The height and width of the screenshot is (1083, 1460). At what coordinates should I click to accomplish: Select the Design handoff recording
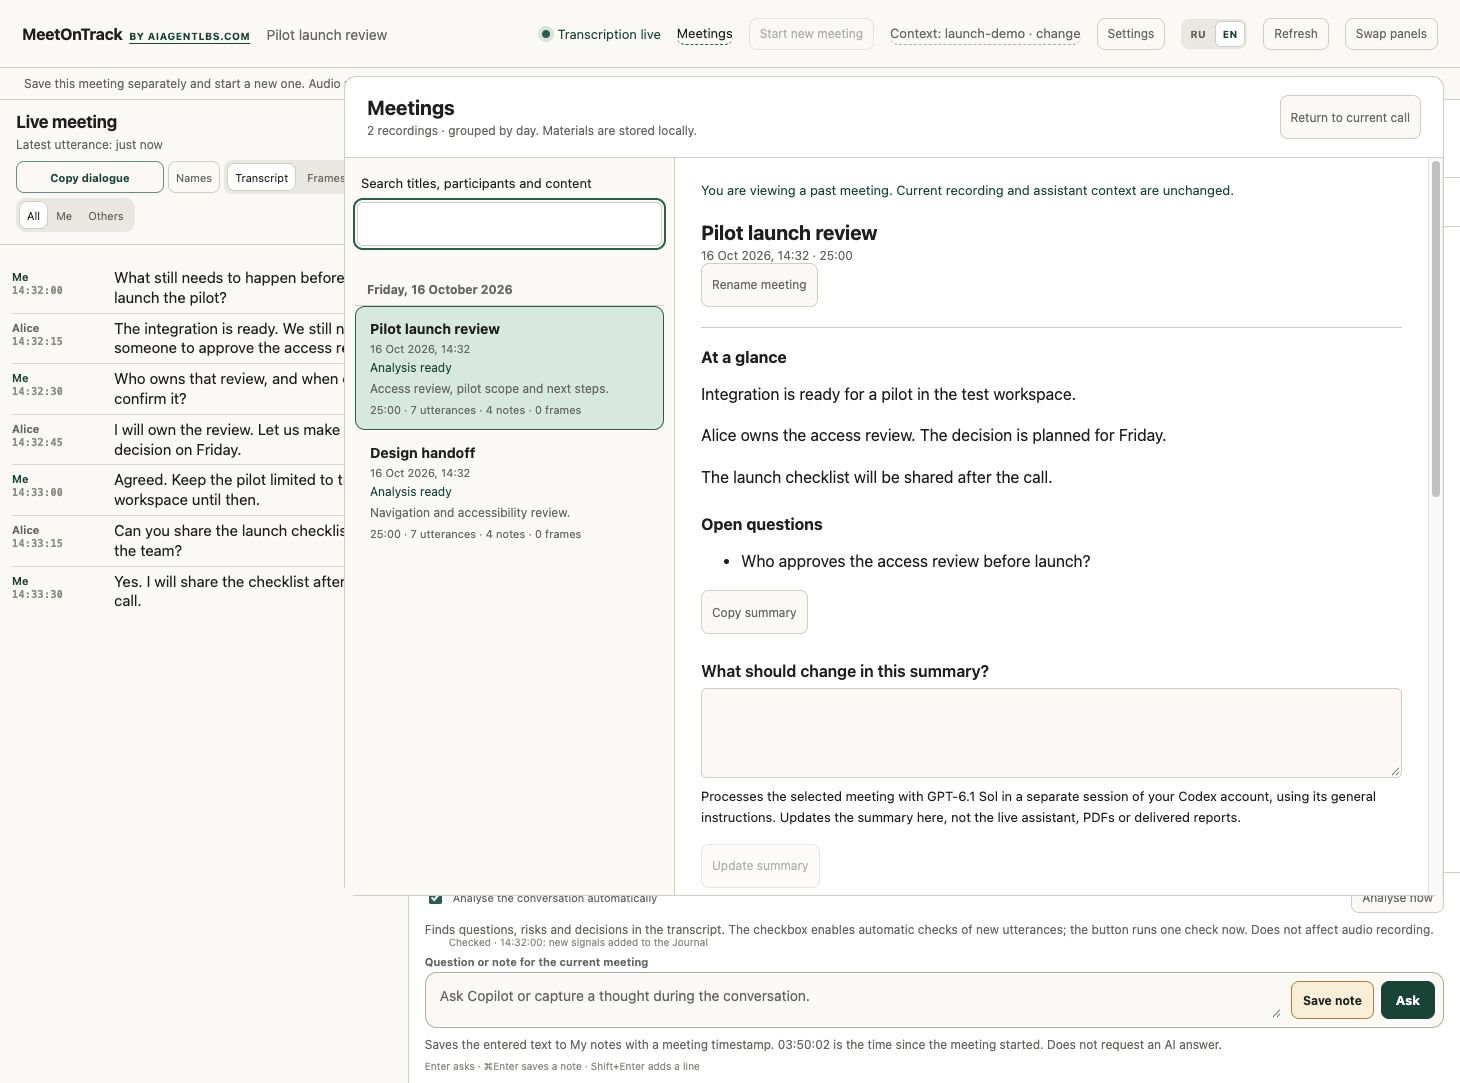coord(510,492)
